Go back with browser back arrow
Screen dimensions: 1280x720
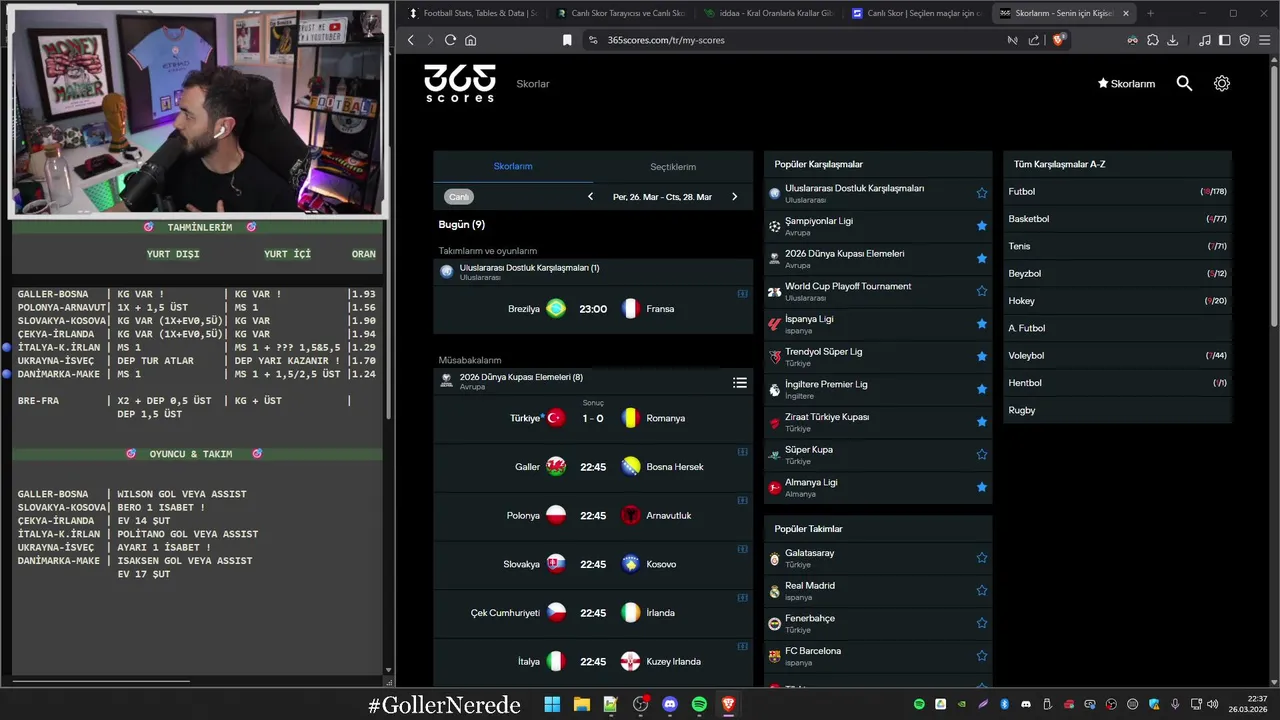[410, 40]
